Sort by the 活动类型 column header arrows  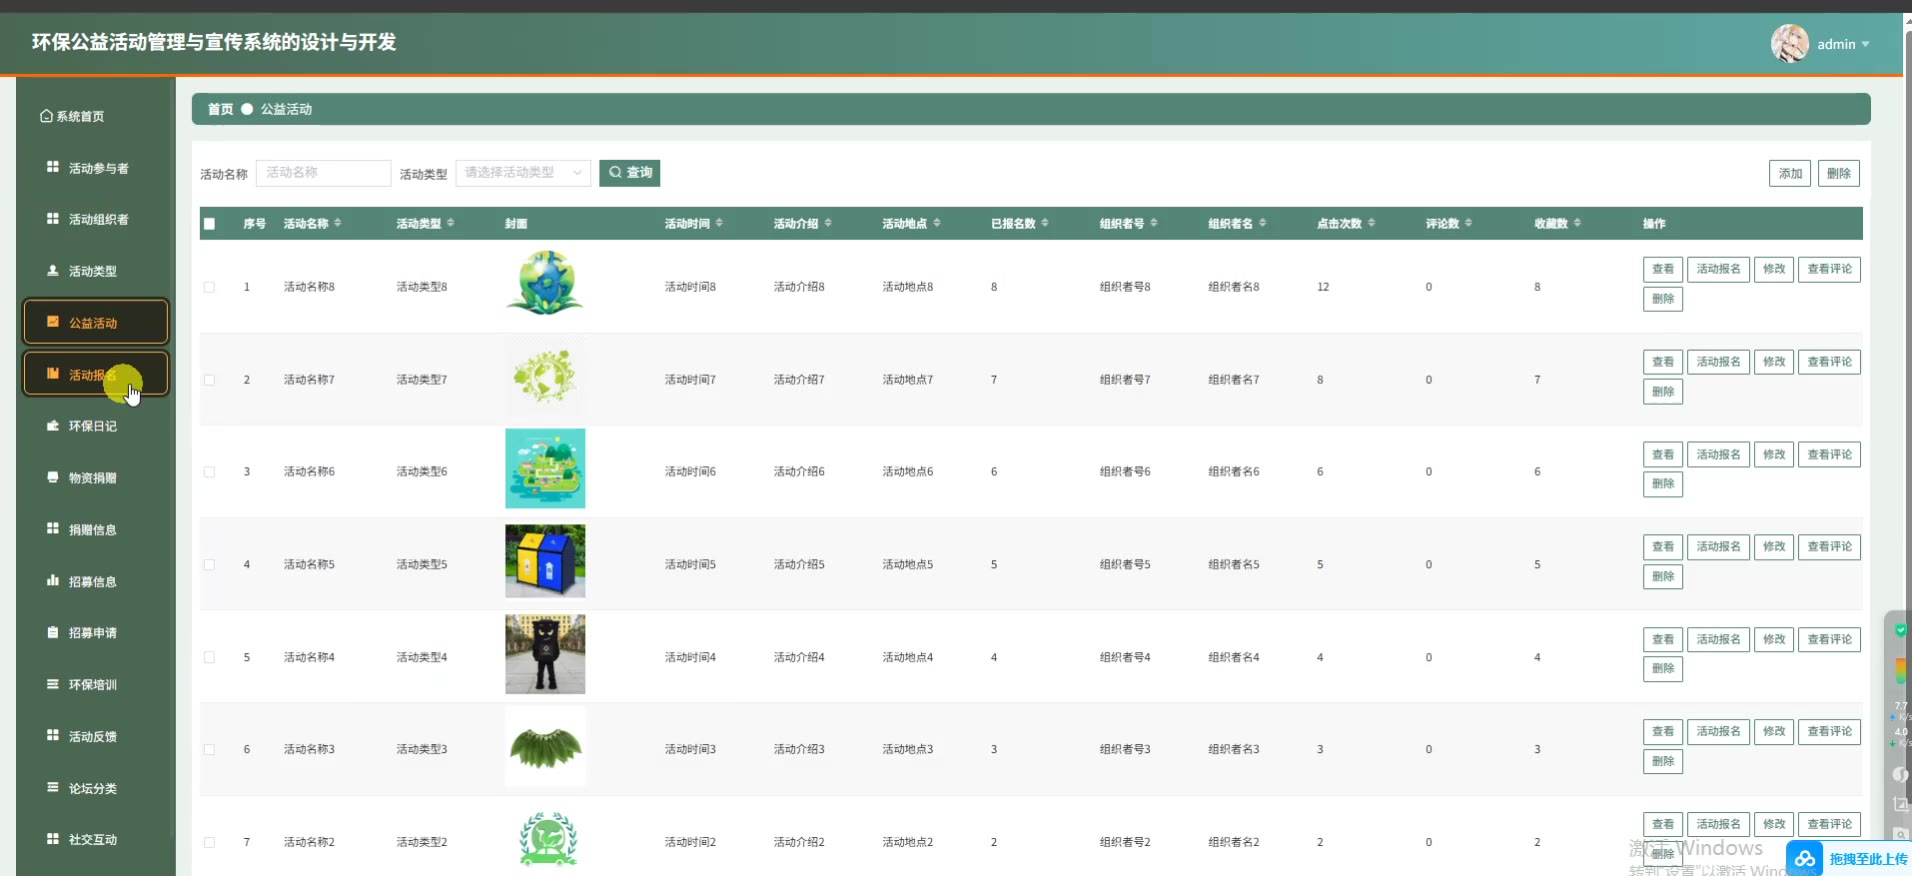451,223
